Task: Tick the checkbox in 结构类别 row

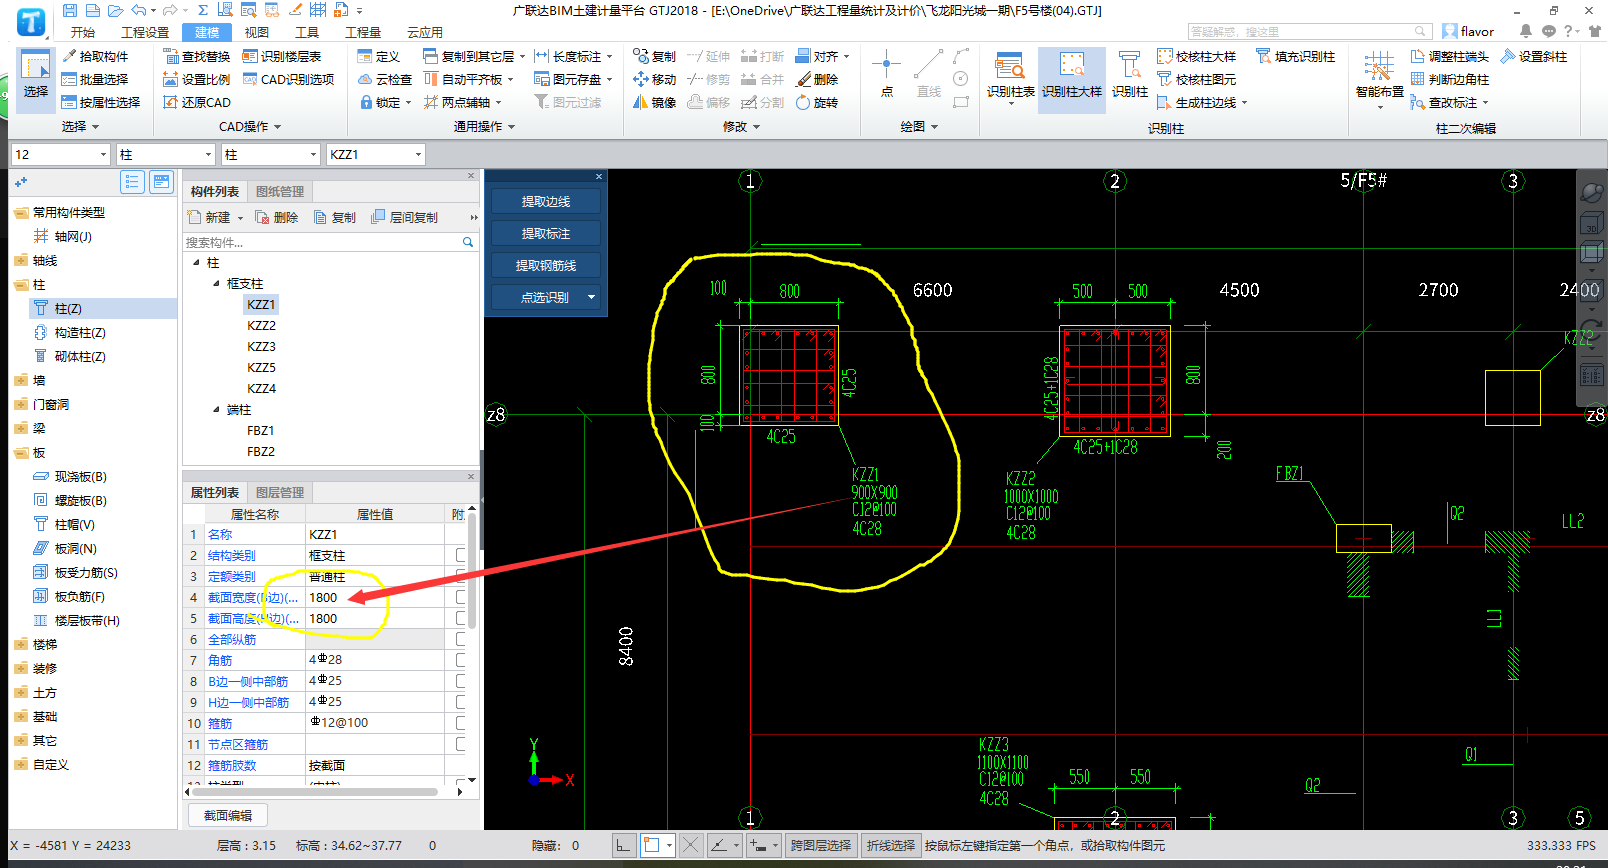Action: click(461, 555)
